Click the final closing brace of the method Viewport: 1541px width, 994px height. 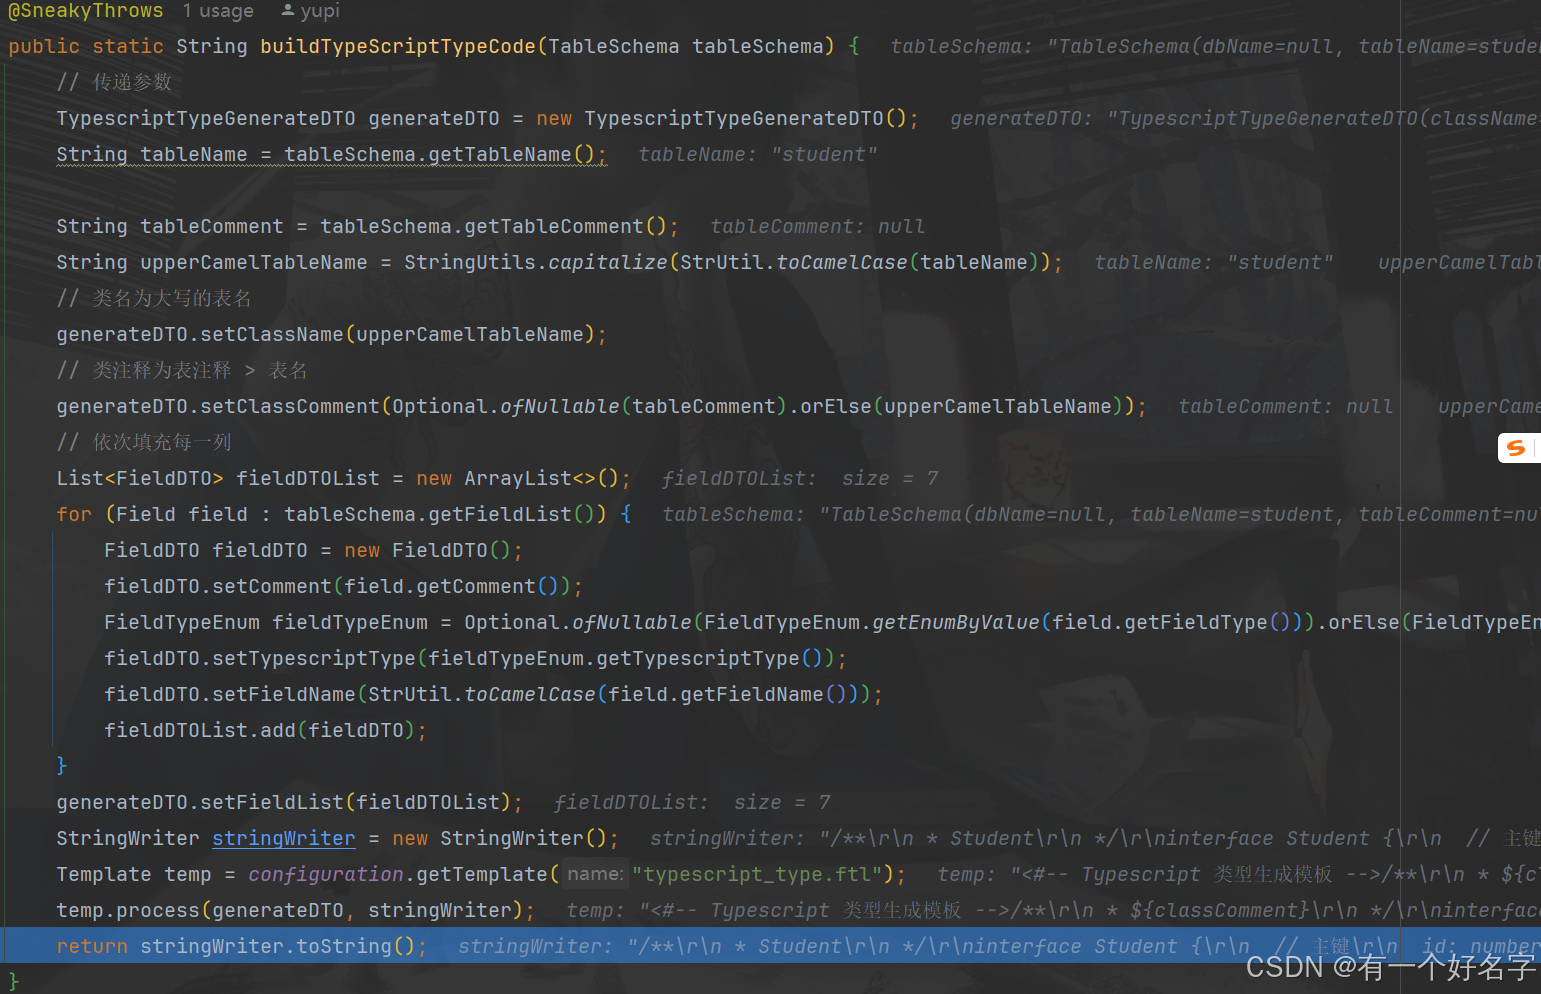point(14,981)
